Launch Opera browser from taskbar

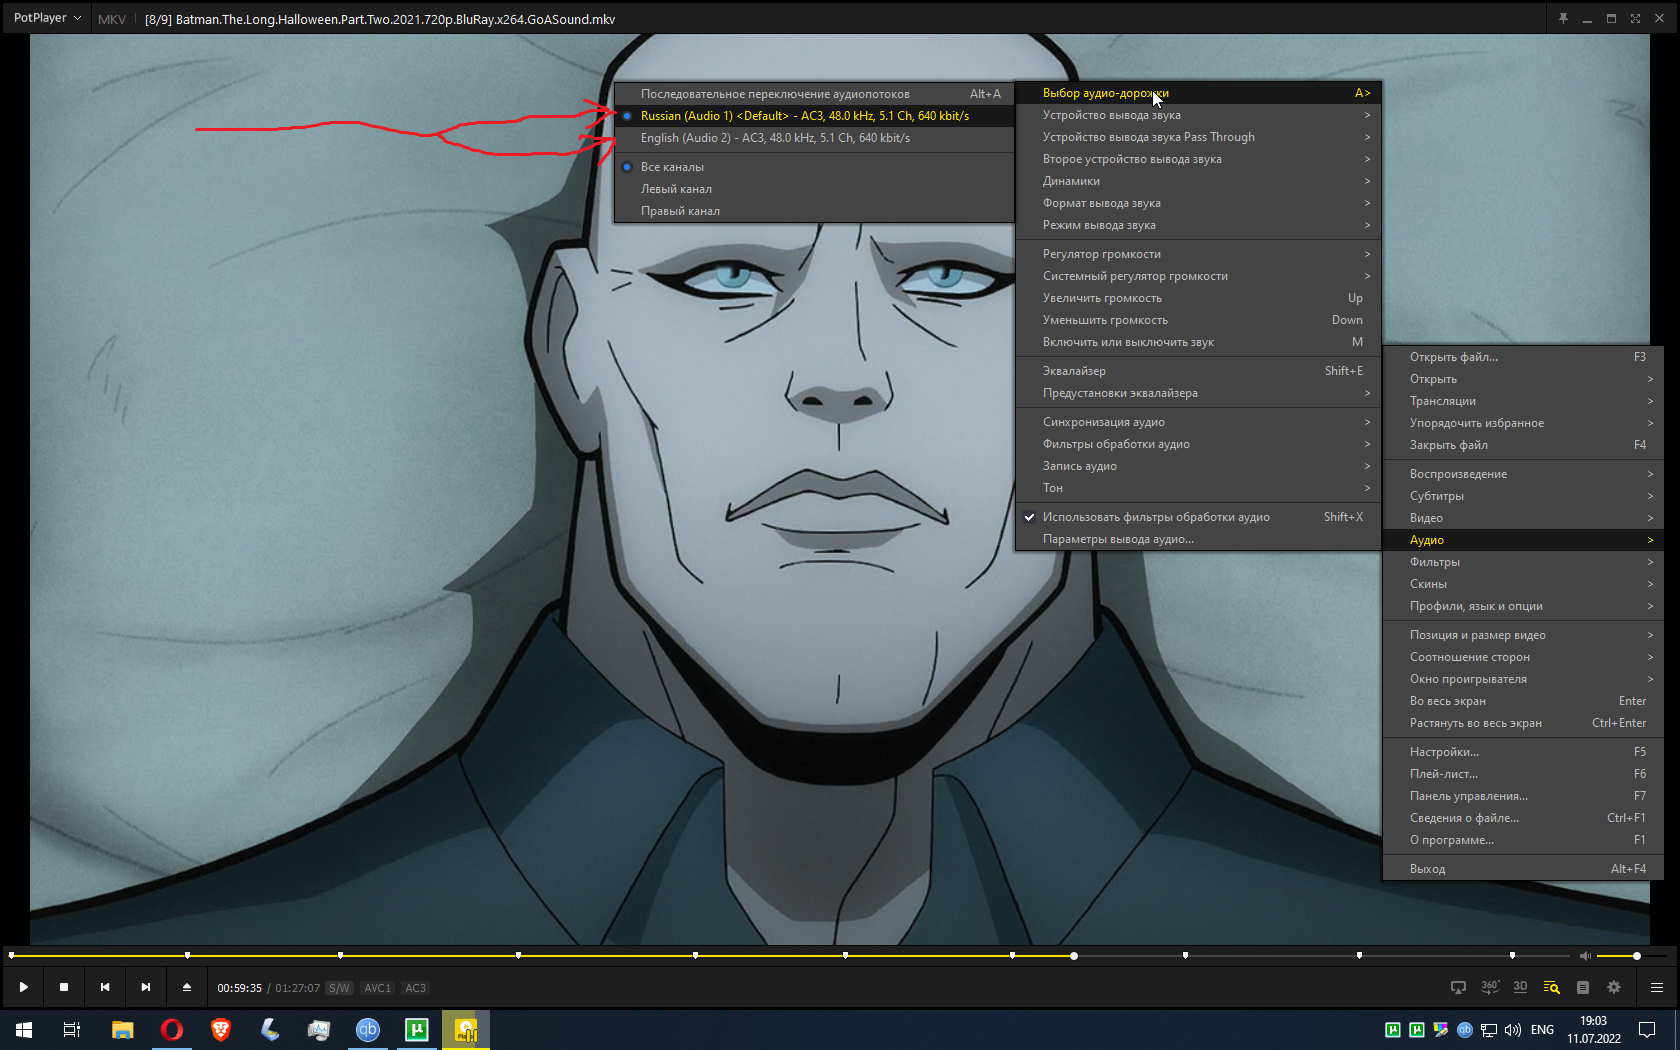click(x=172, y=1030)
